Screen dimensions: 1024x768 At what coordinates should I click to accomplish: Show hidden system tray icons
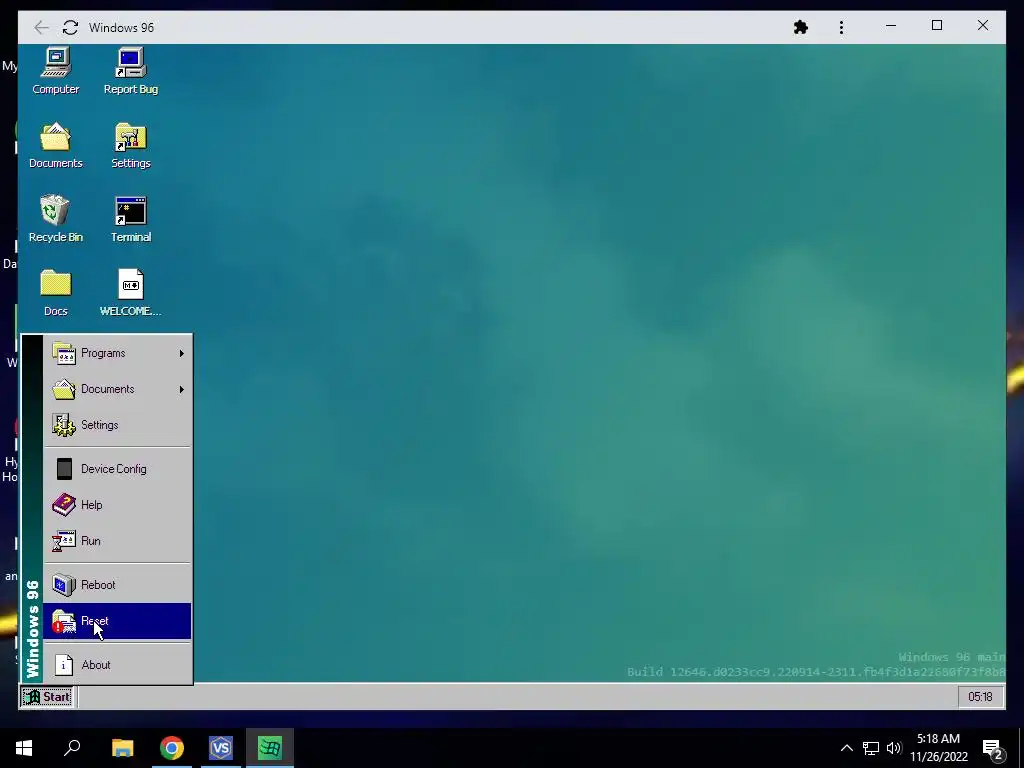(846, 748)
